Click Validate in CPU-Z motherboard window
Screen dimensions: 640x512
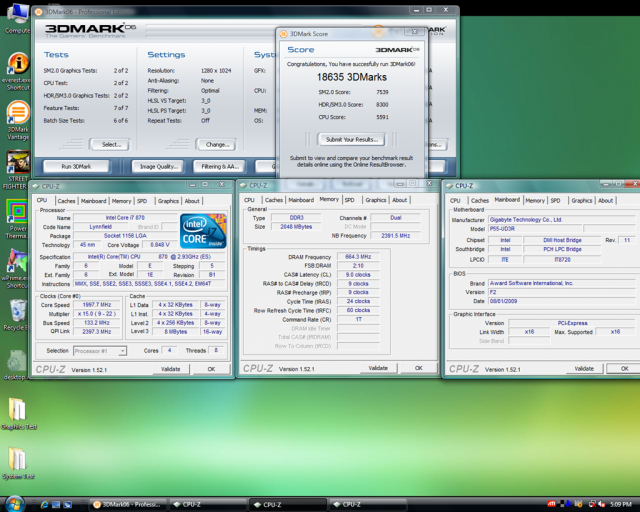(584, 368)
